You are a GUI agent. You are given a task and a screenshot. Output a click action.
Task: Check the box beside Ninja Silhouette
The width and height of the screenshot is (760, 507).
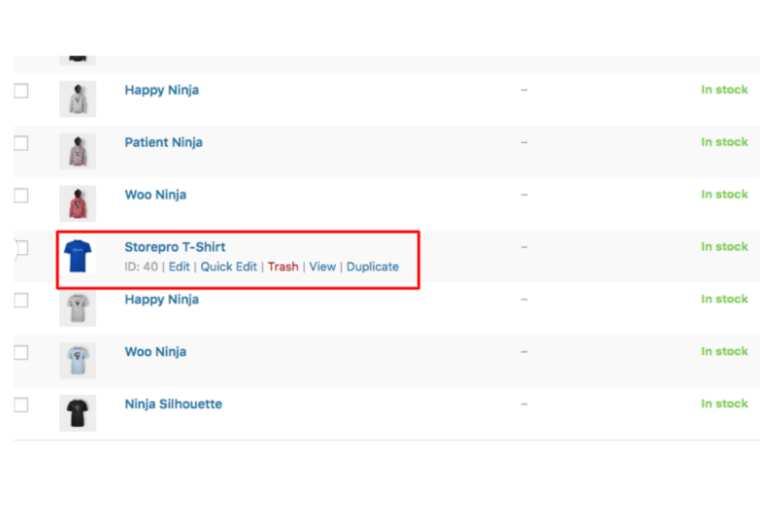[21, 405]
